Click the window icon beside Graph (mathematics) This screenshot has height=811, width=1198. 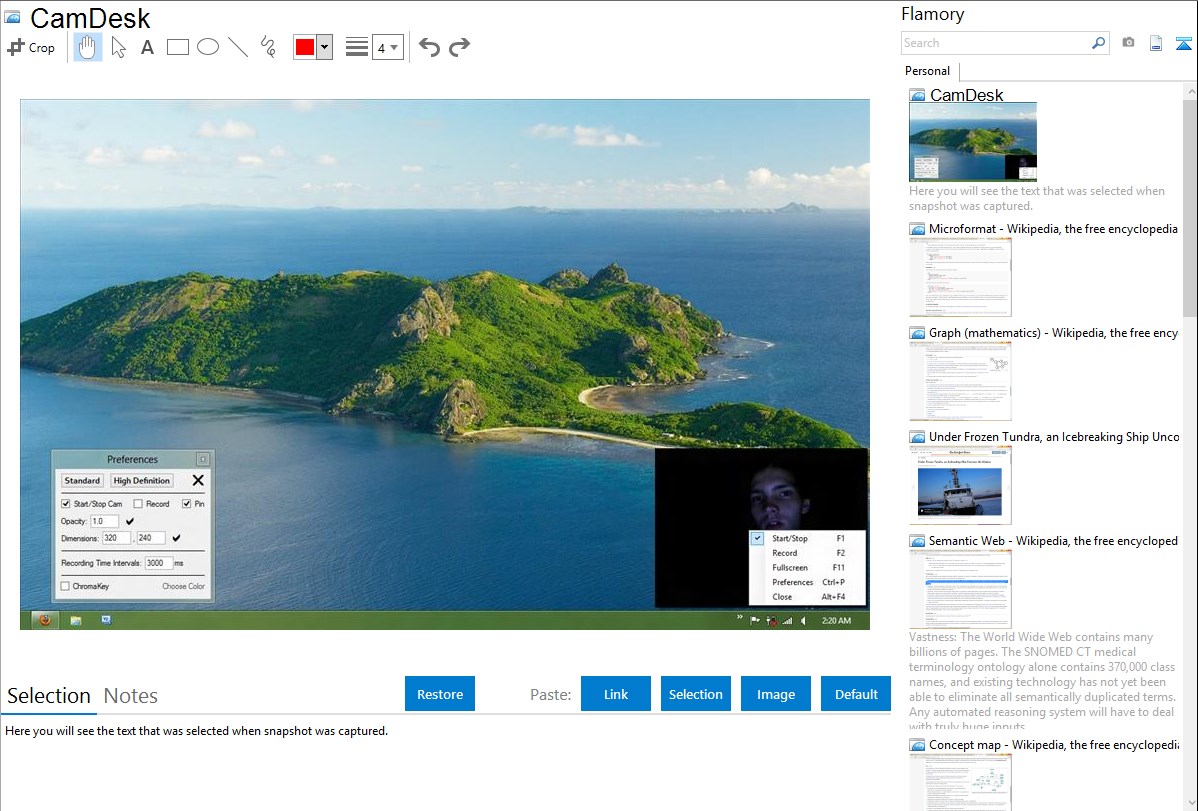point(917,333)
